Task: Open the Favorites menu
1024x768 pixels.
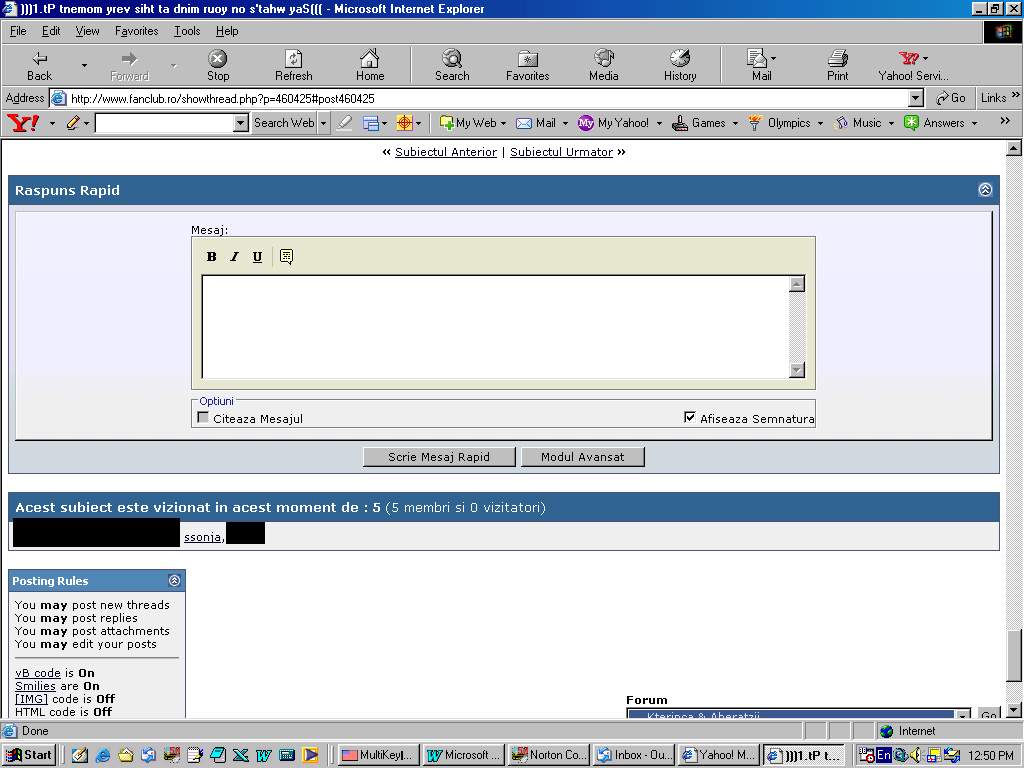Action: (136, 31)
